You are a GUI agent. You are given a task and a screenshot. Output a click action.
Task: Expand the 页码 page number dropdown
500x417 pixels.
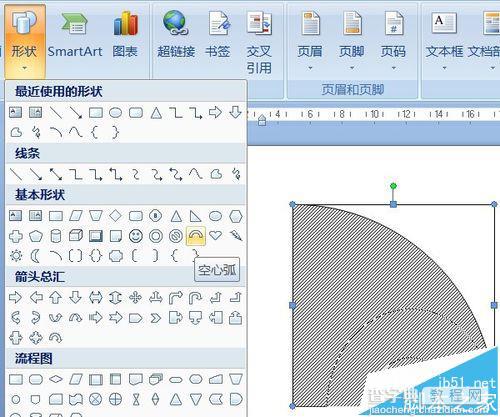[393, 41]
